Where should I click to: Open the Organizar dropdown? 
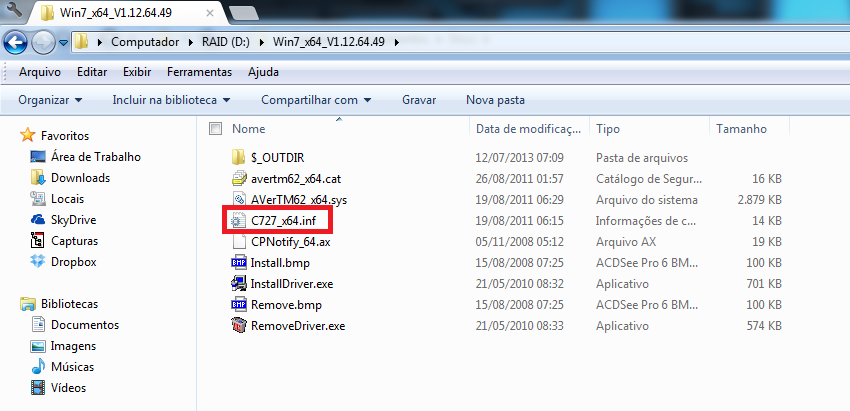[50, 100]
